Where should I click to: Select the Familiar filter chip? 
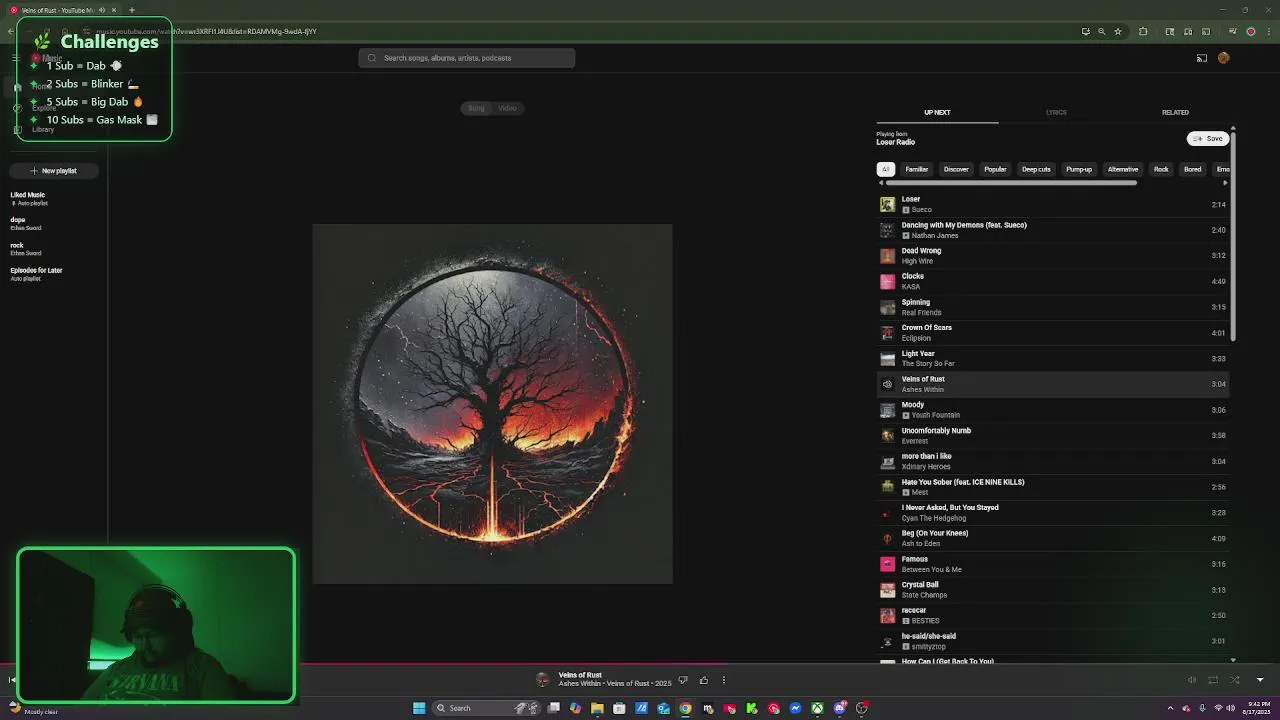pyautogui.click(x=917, y=169)
